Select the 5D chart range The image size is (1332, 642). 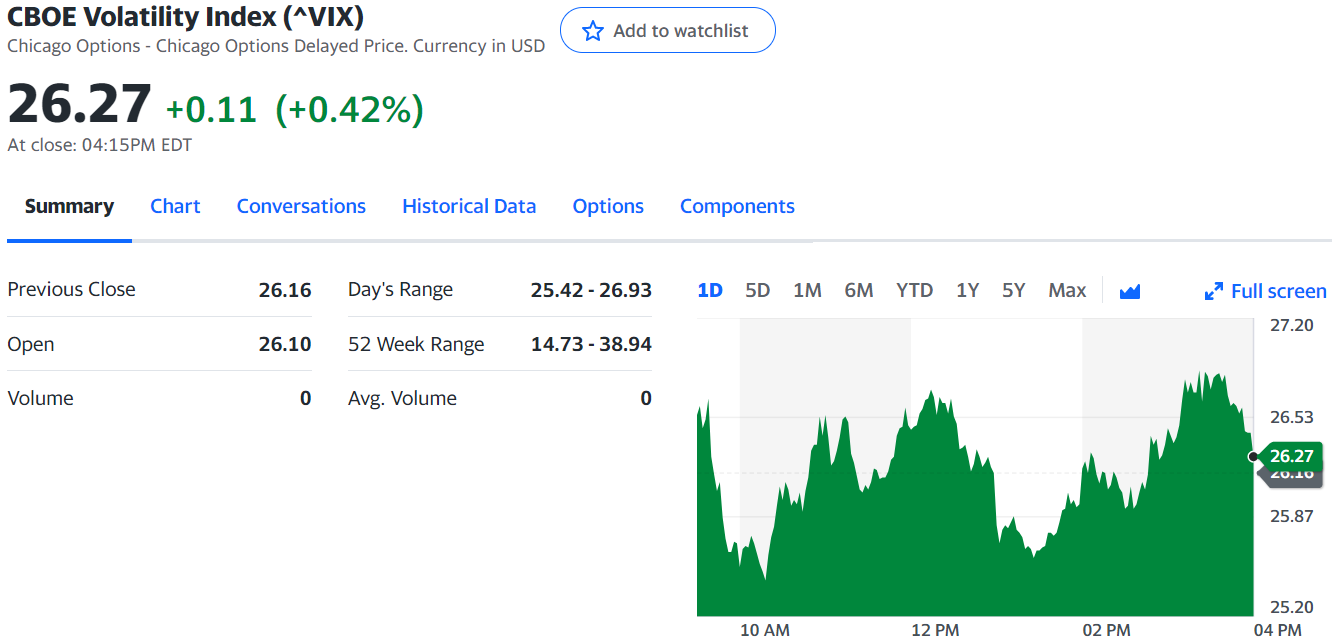point(758,290)
